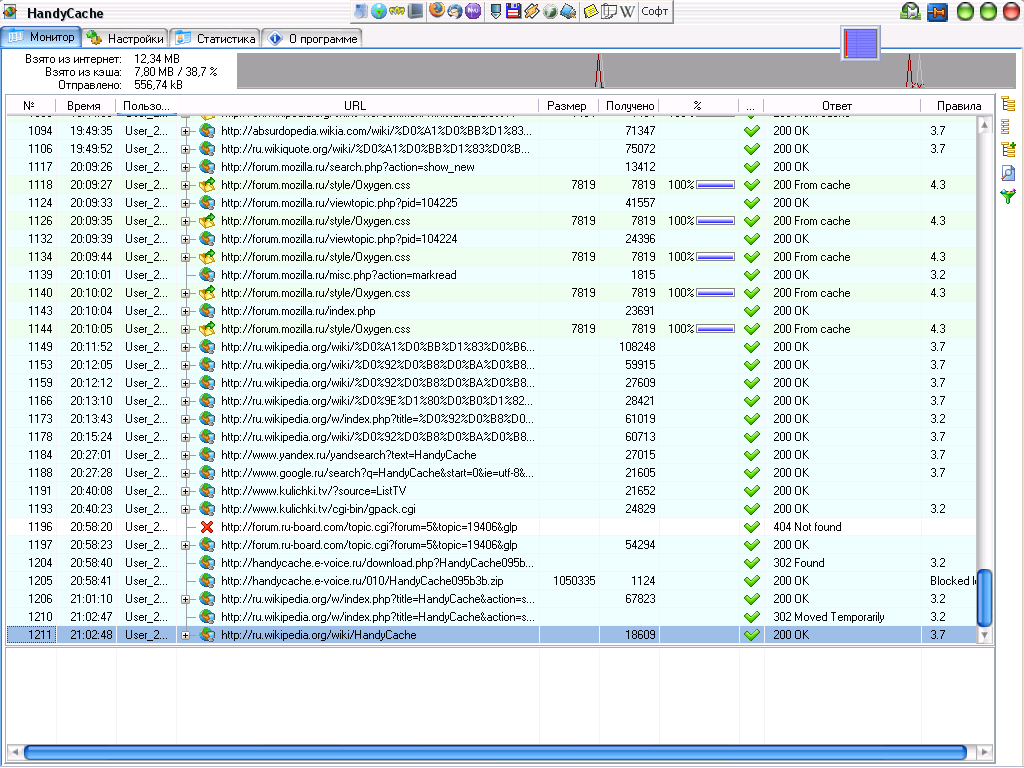Click the Firefox launcher icon in the toolbar
The height and width of the screenshot is (768, 1024).
pos(437,10)
